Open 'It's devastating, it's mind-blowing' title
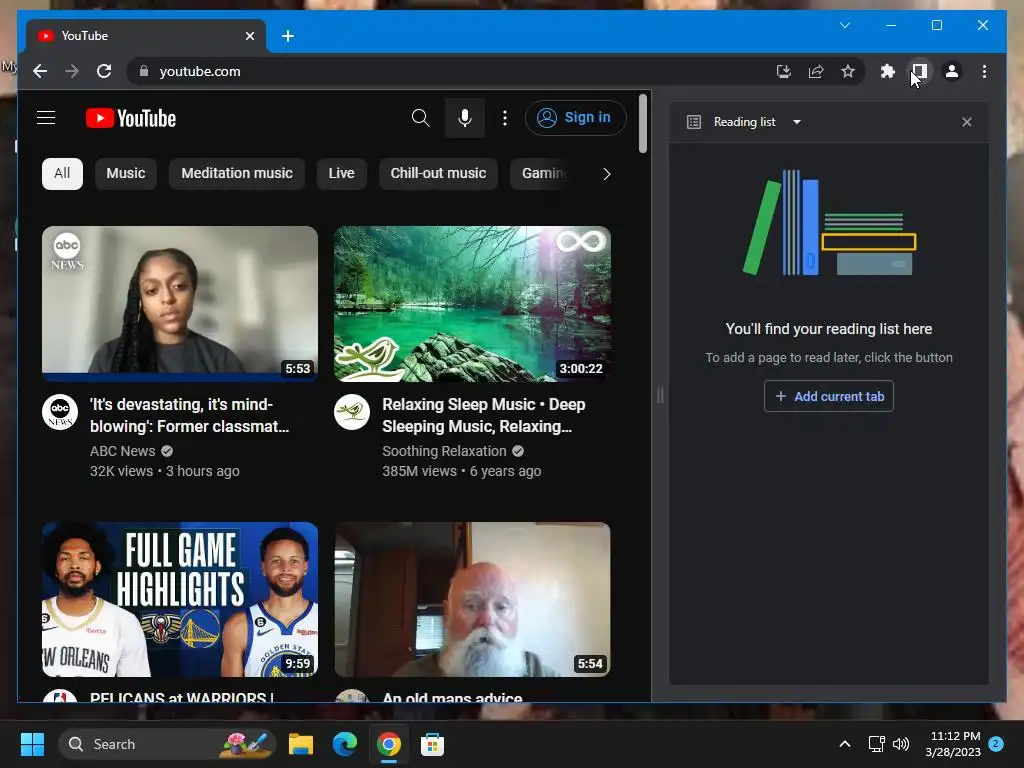 [189, 415]
